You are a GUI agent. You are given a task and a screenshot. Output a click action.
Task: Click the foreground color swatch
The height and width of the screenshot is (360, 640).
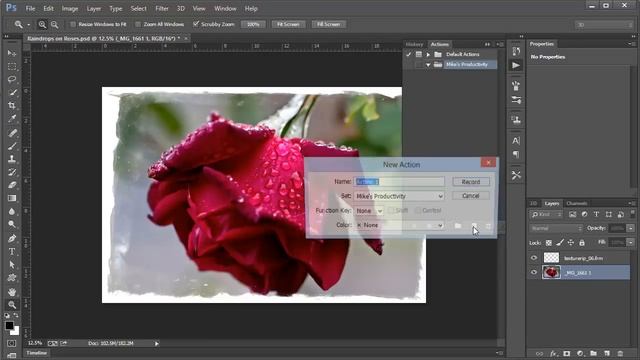(9, 325)
